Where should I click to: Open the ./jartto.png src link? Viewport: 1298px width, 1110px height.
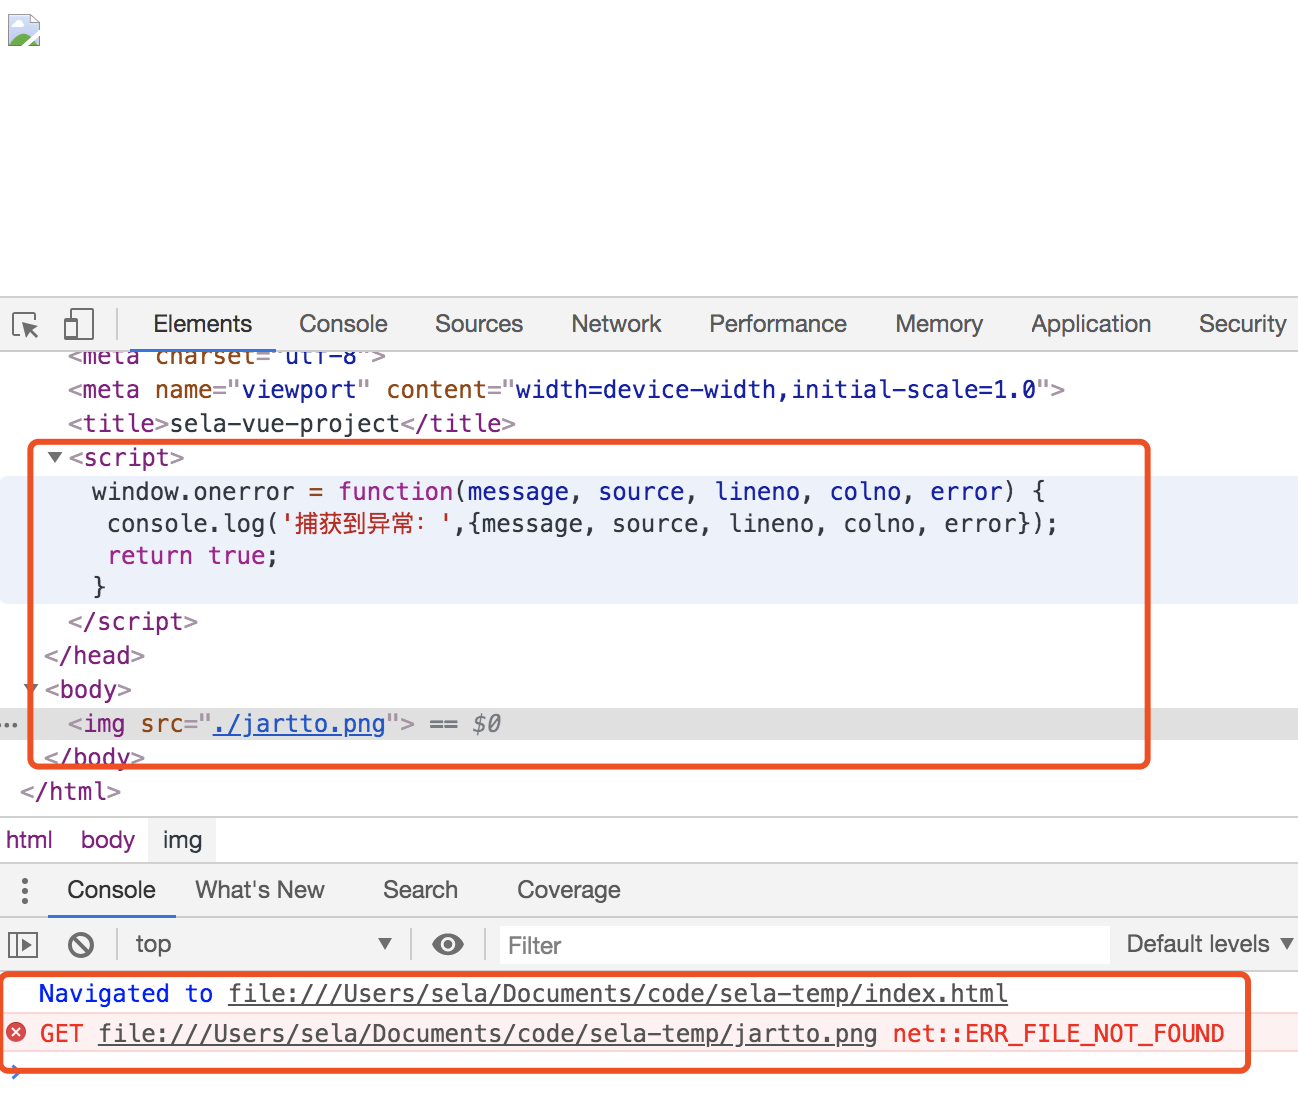299,724
